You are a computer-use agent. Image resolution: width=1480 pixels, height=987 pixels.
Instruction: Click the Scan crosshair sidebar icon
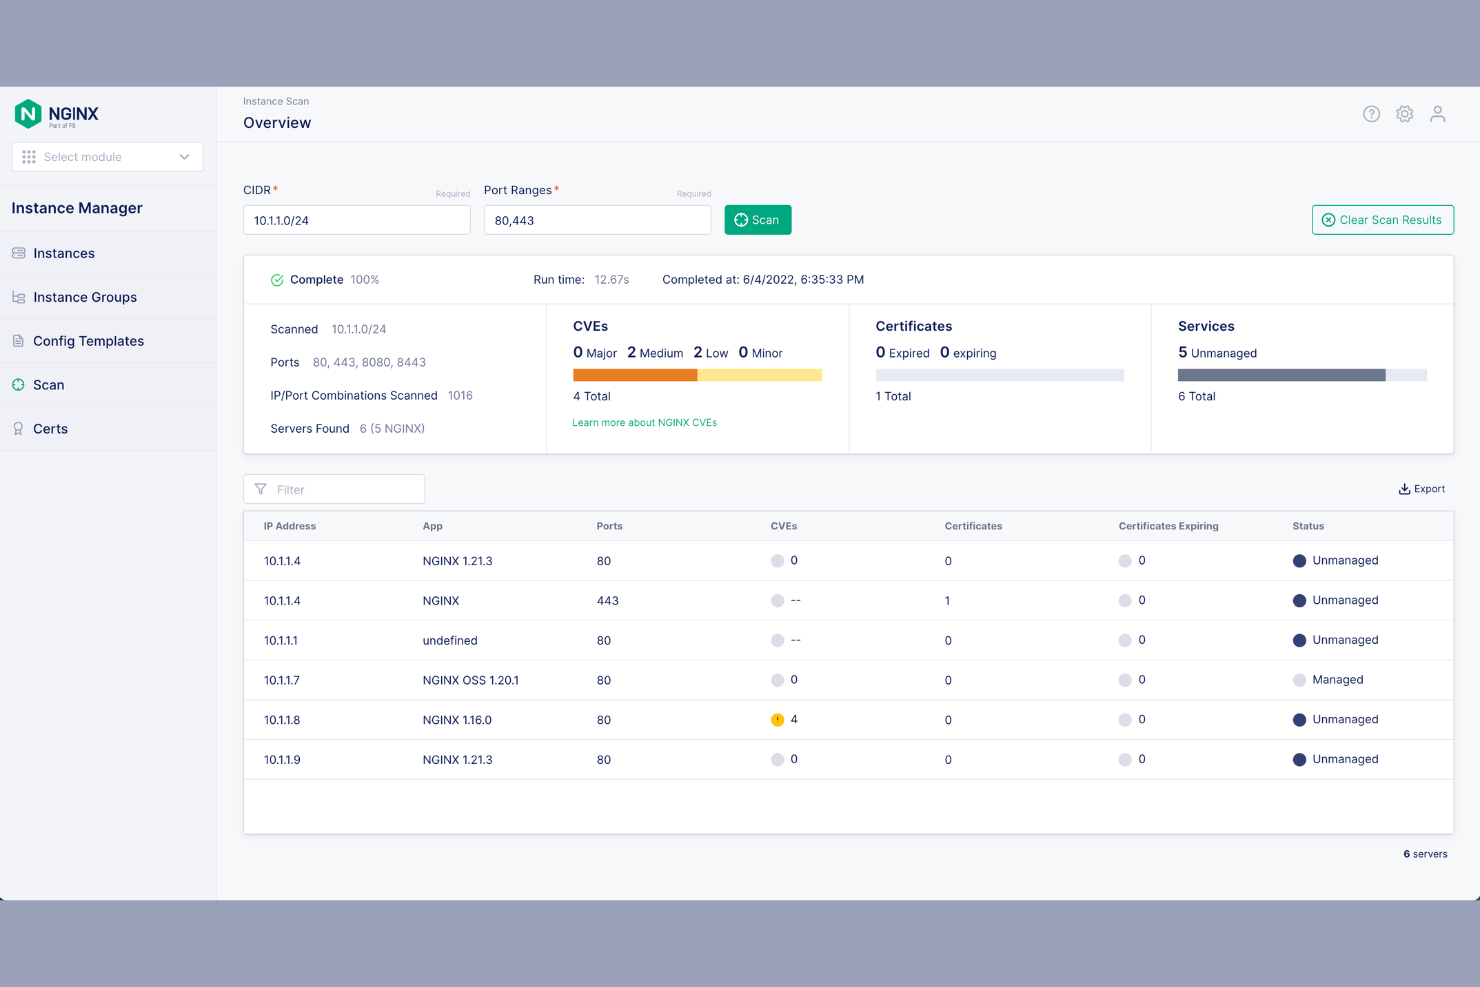pyautogui.click(x=18, y=385)
